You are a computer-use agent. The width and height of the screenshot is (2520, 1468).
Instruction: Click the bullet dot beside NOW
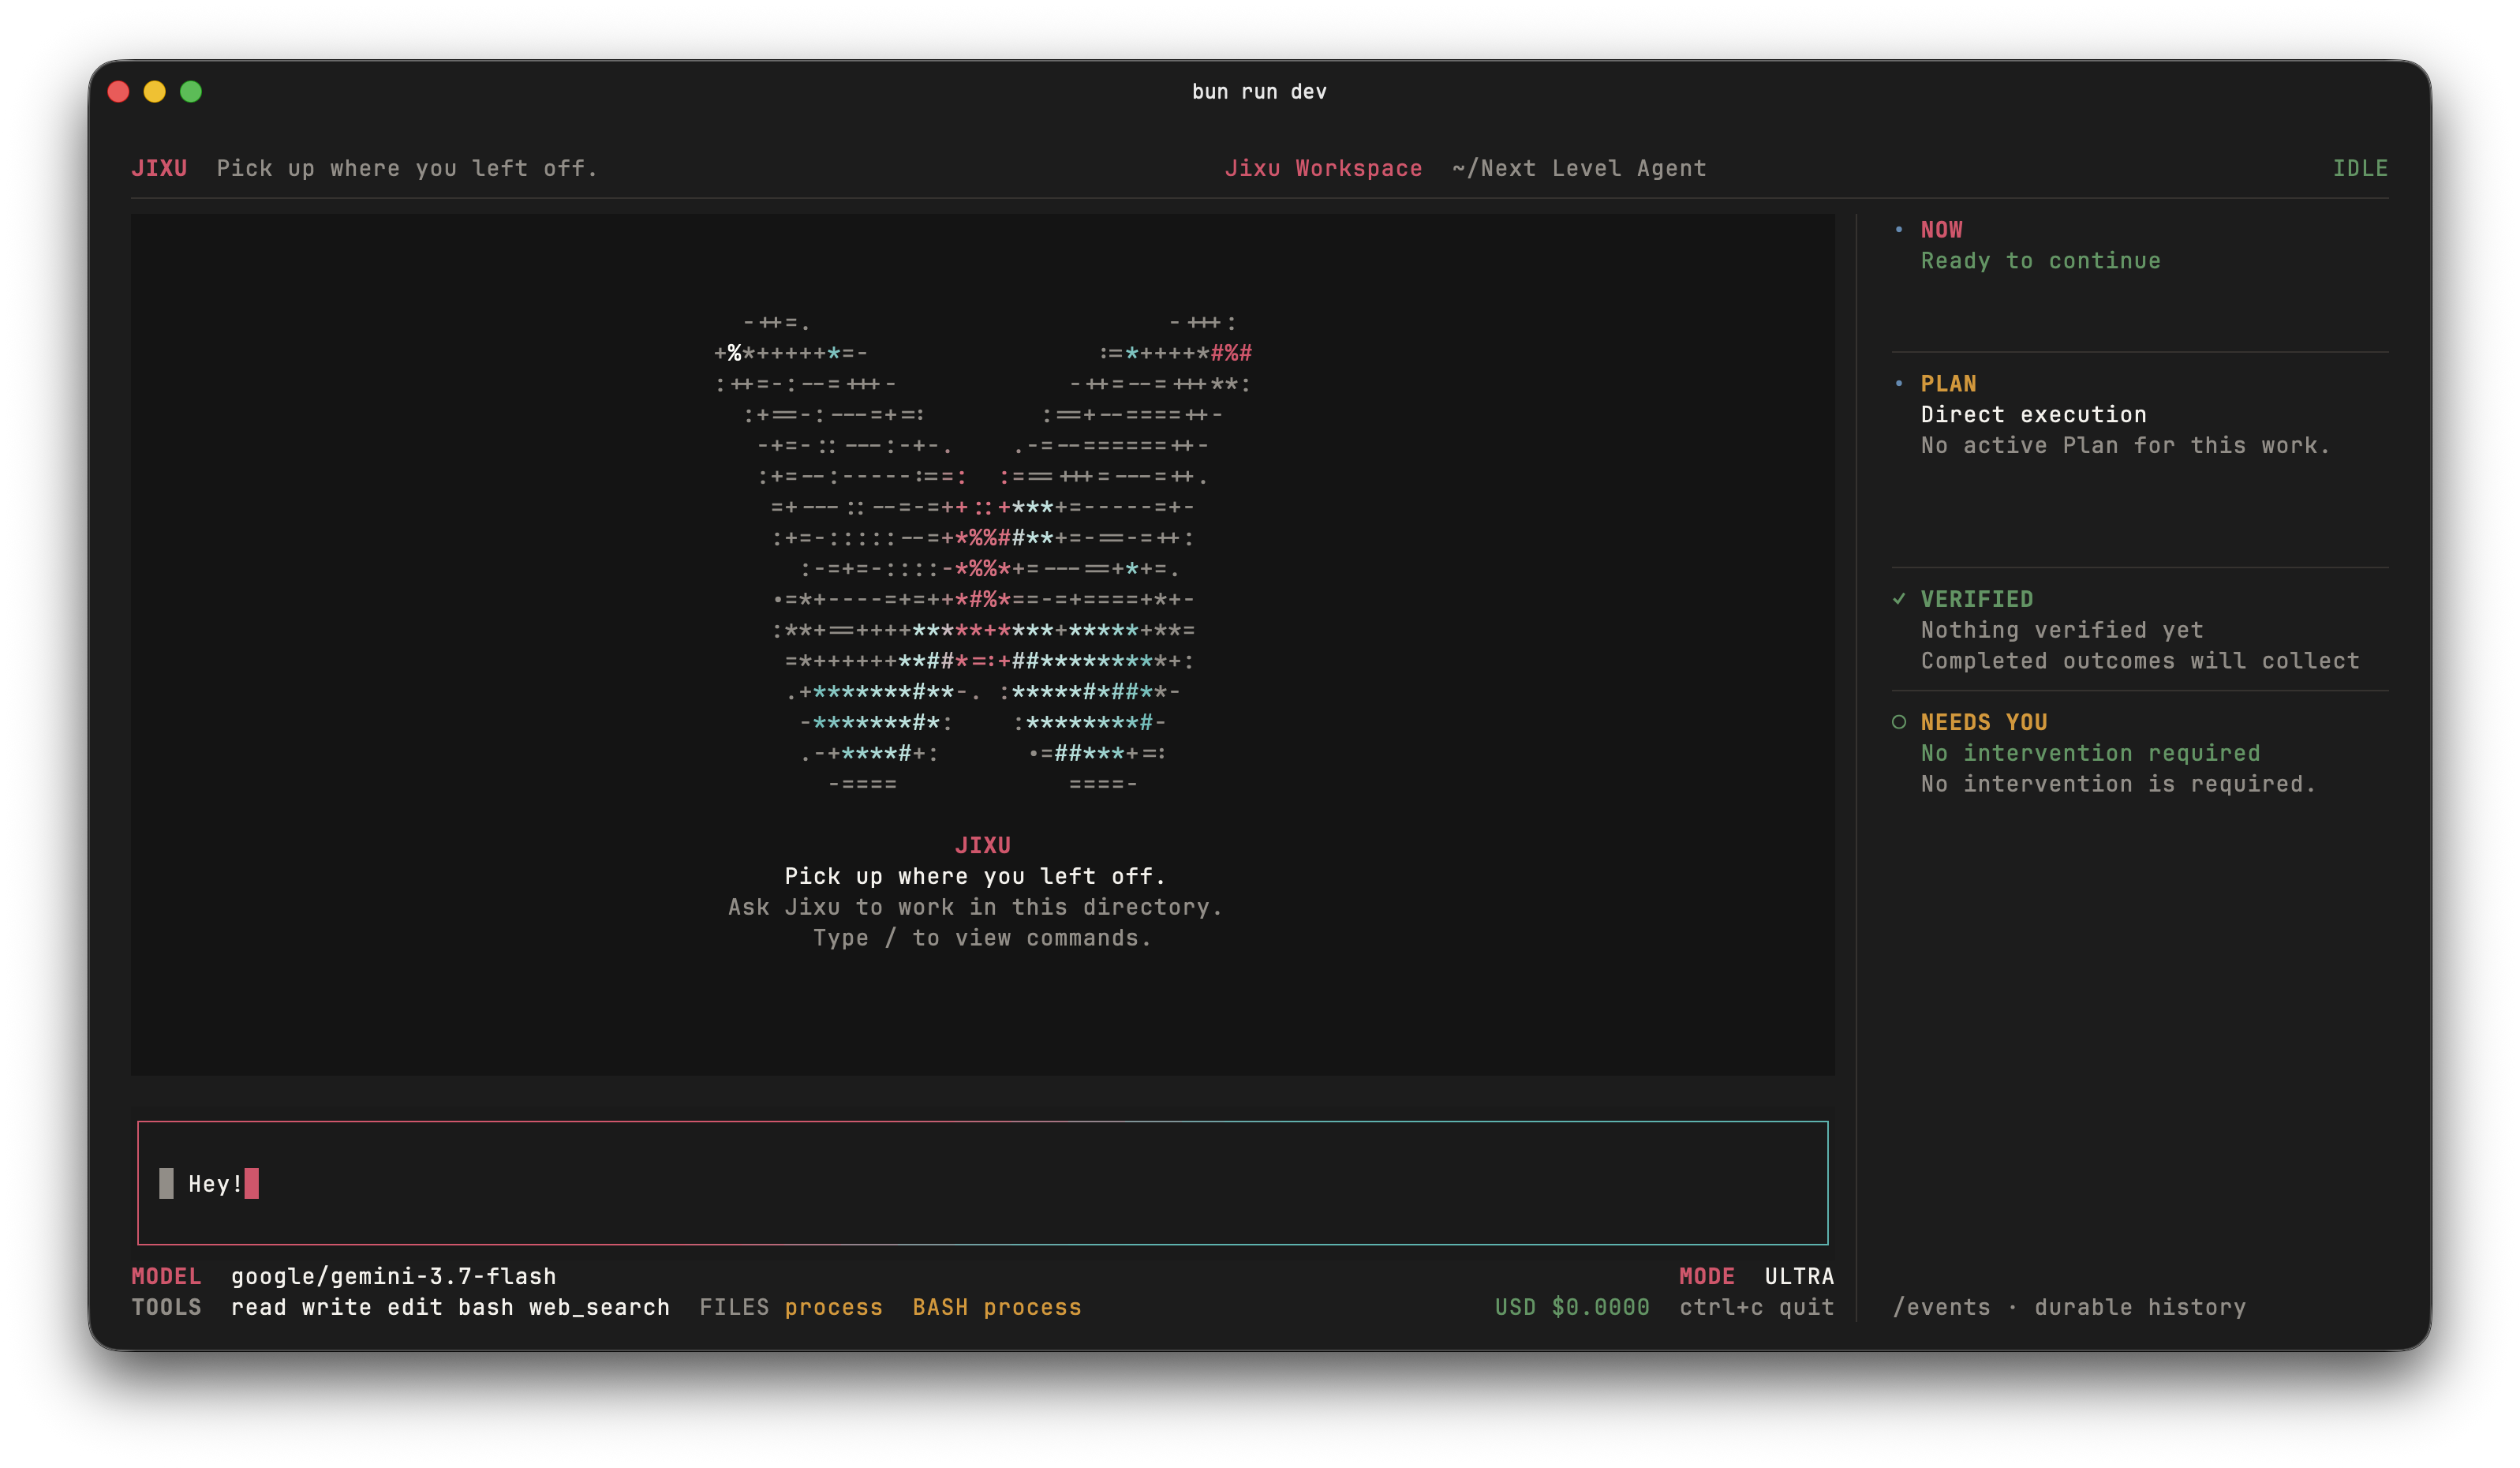point(1899,230)
